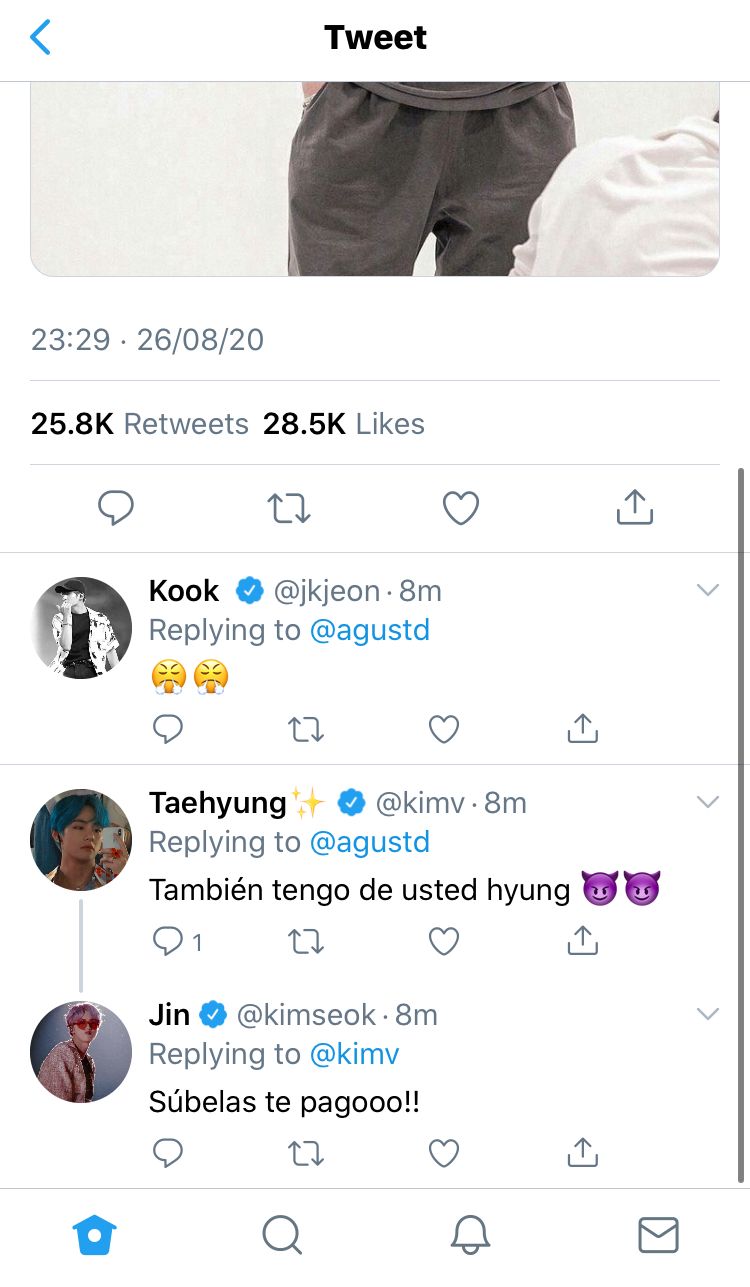Go to Home tab icon
This screenshot has width=750, height=1287.
[x=95, y=1235]
